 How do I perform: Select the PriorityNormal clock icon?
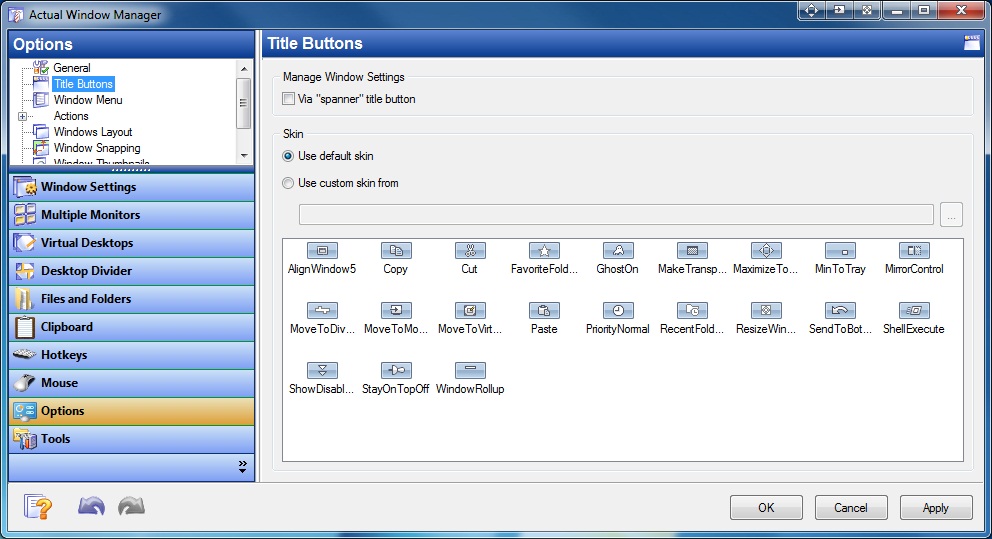pyautogui.click(x=618, y=311)
